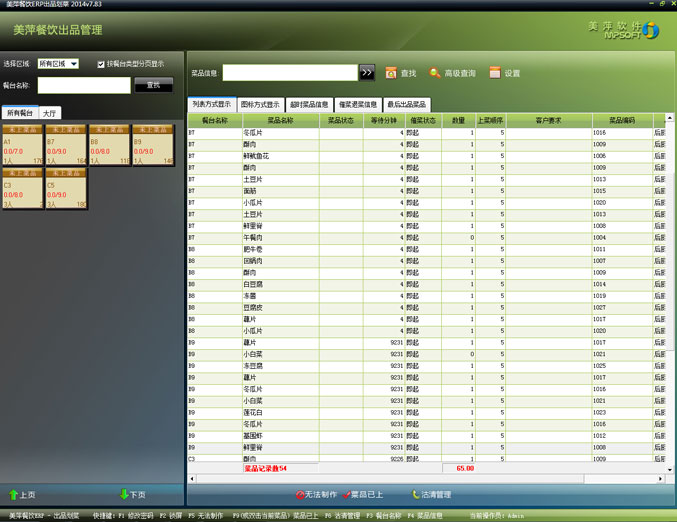Toggle 按餐台类型分页显示 checkbox
Image resolution: width=677 pixels, height=522 pixels.
(x=101, y=64)
